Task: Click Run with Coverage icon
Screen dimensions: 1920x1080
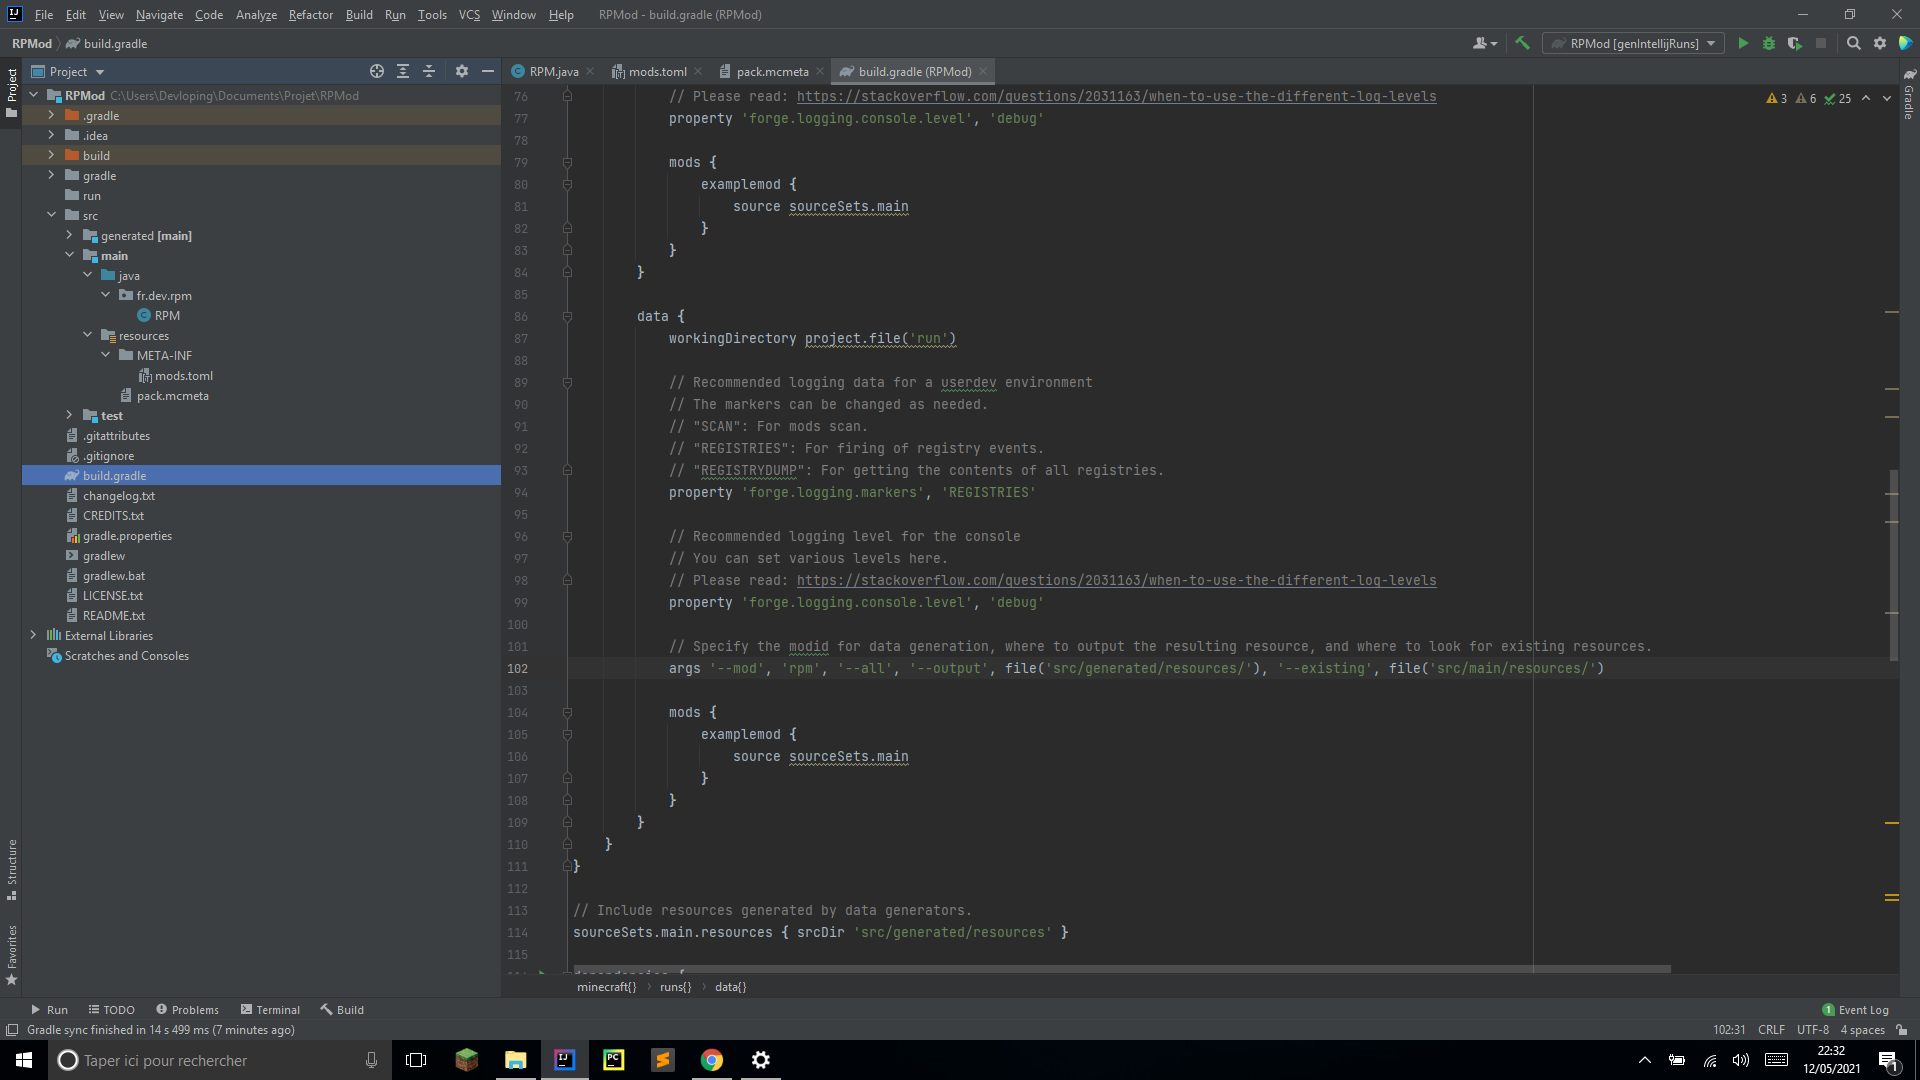Action: [x=1795, y=44]
